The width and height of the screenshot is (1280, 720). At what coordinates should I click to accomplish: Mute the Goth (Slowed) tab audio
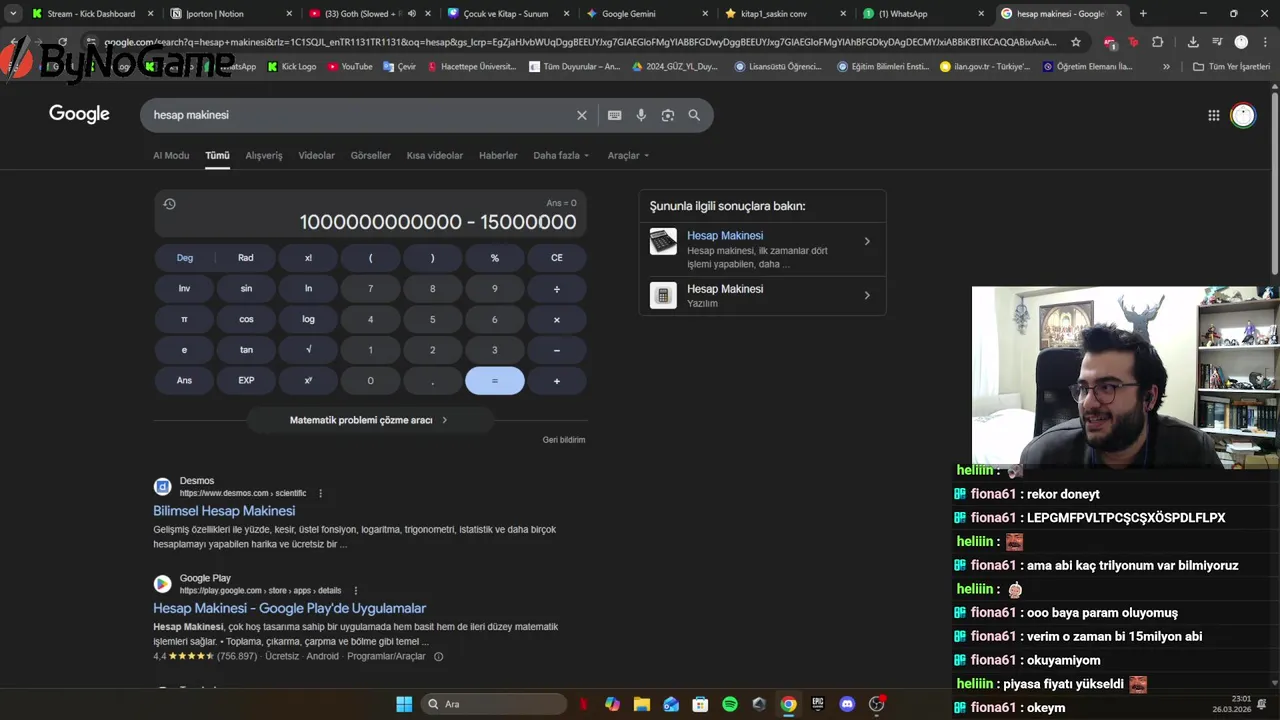pos(411,14)
